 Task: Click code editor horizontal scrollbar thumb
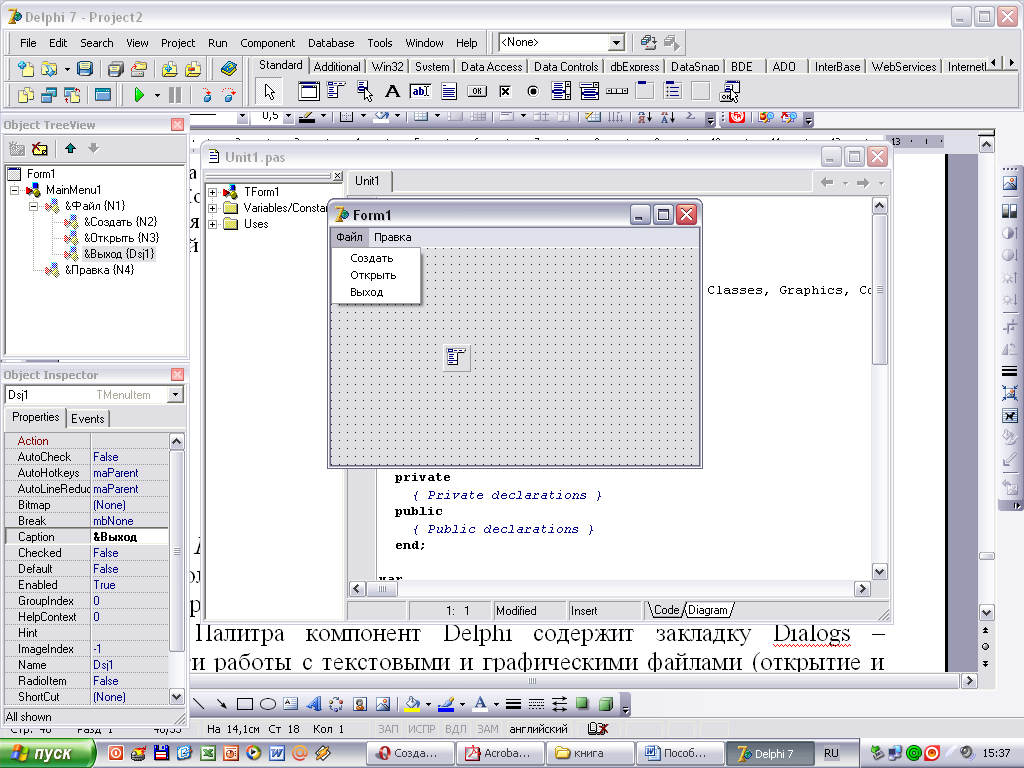click(x=383, y=589)
